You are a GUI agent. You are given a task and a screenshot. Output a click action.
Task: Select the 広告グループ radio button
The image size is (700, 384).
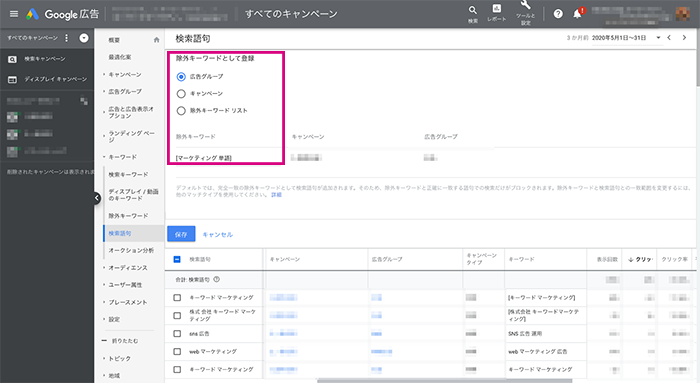pos(181,77)
